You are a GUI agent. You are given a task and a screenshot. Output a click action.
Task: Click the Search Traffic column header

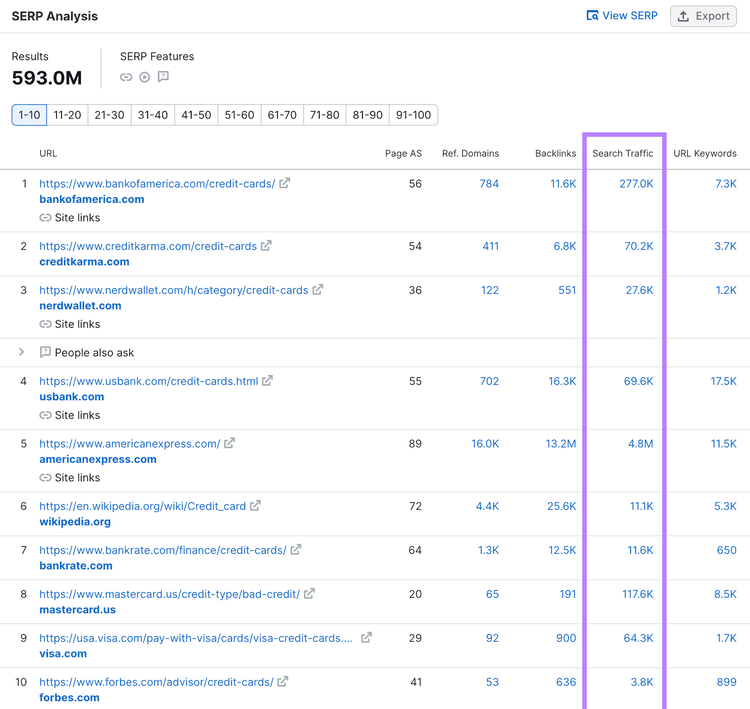pyautogui.click(x=622, y=153)
